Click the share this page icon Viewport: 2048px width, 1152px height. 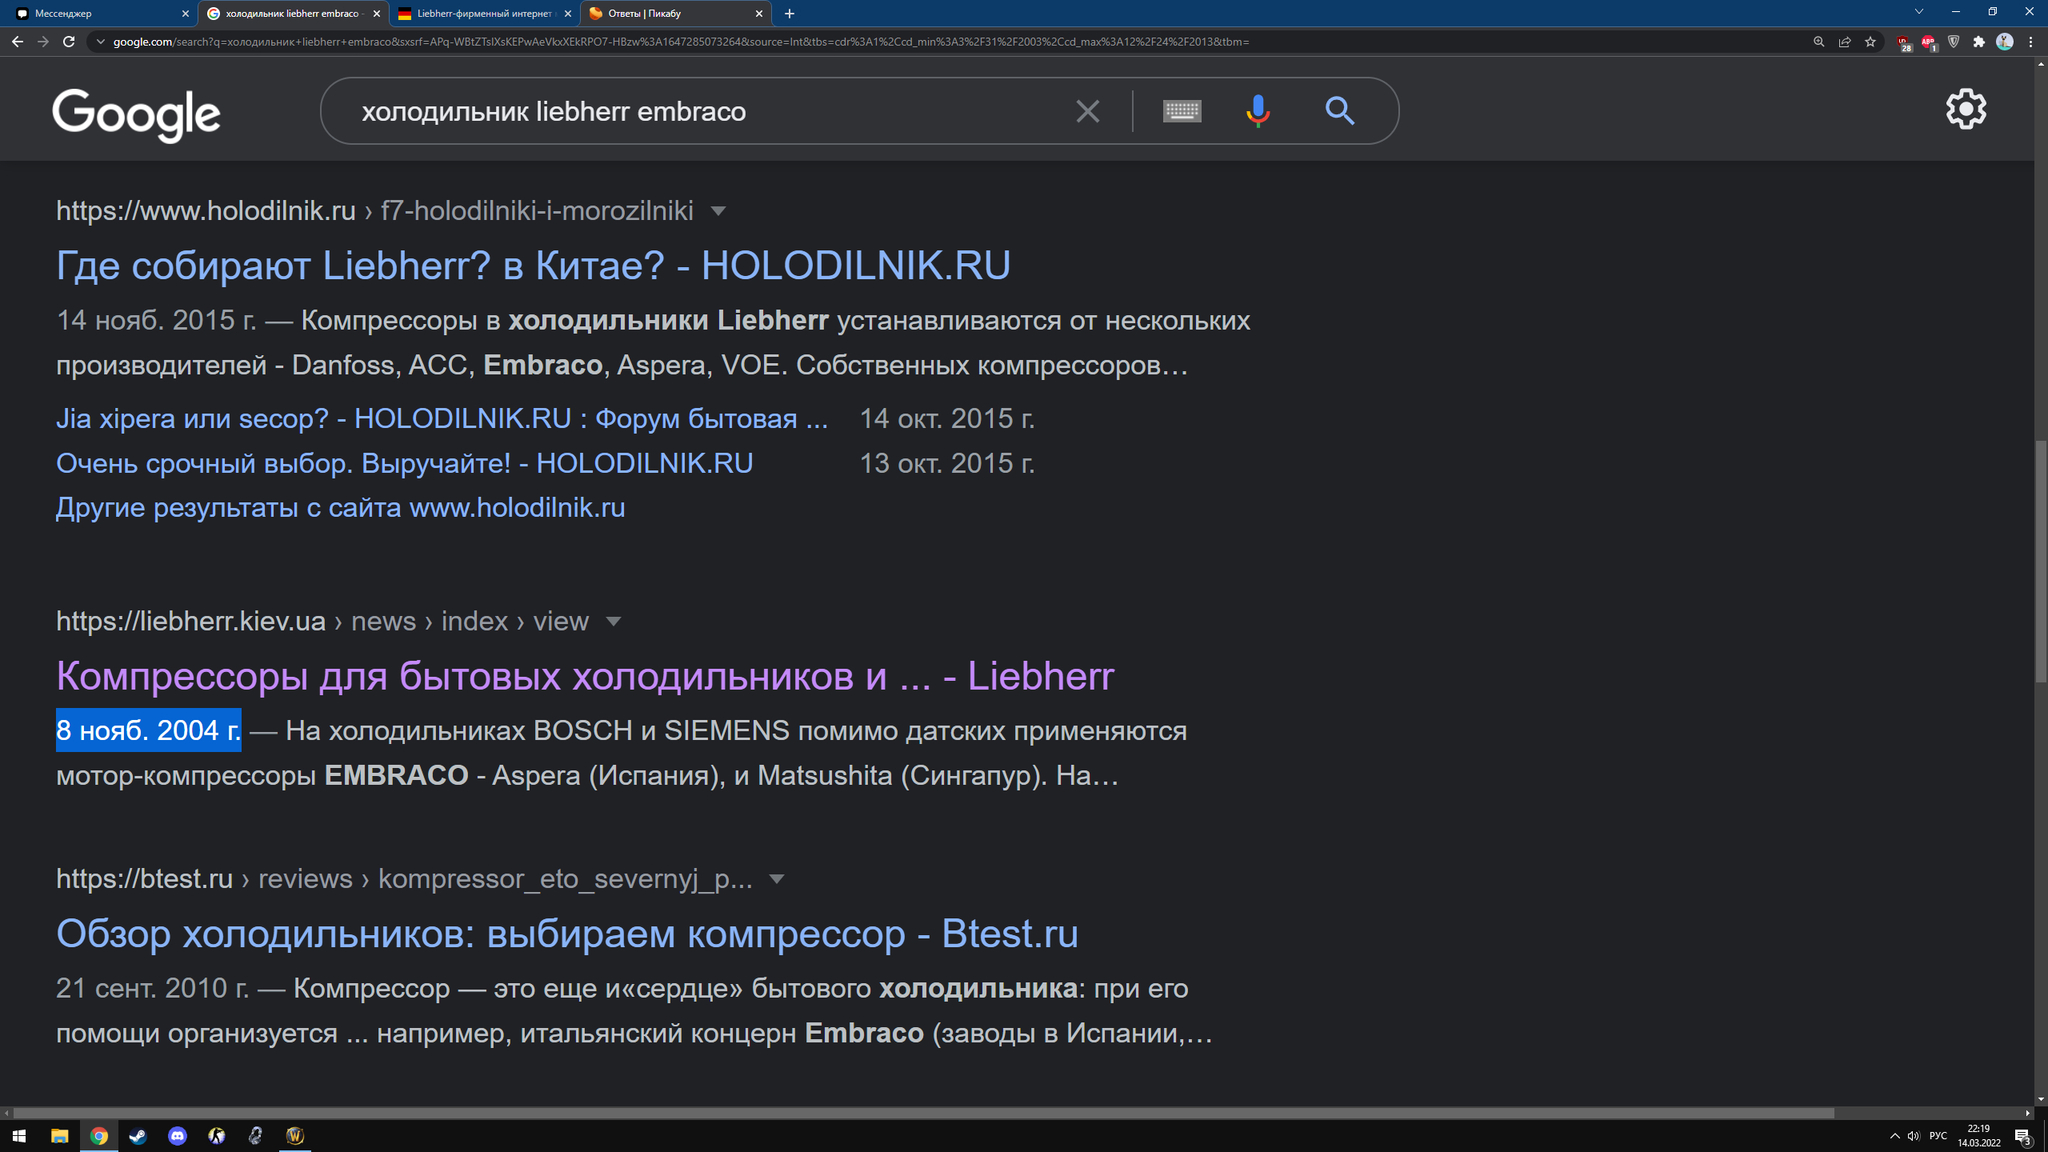coord(1844,42)
